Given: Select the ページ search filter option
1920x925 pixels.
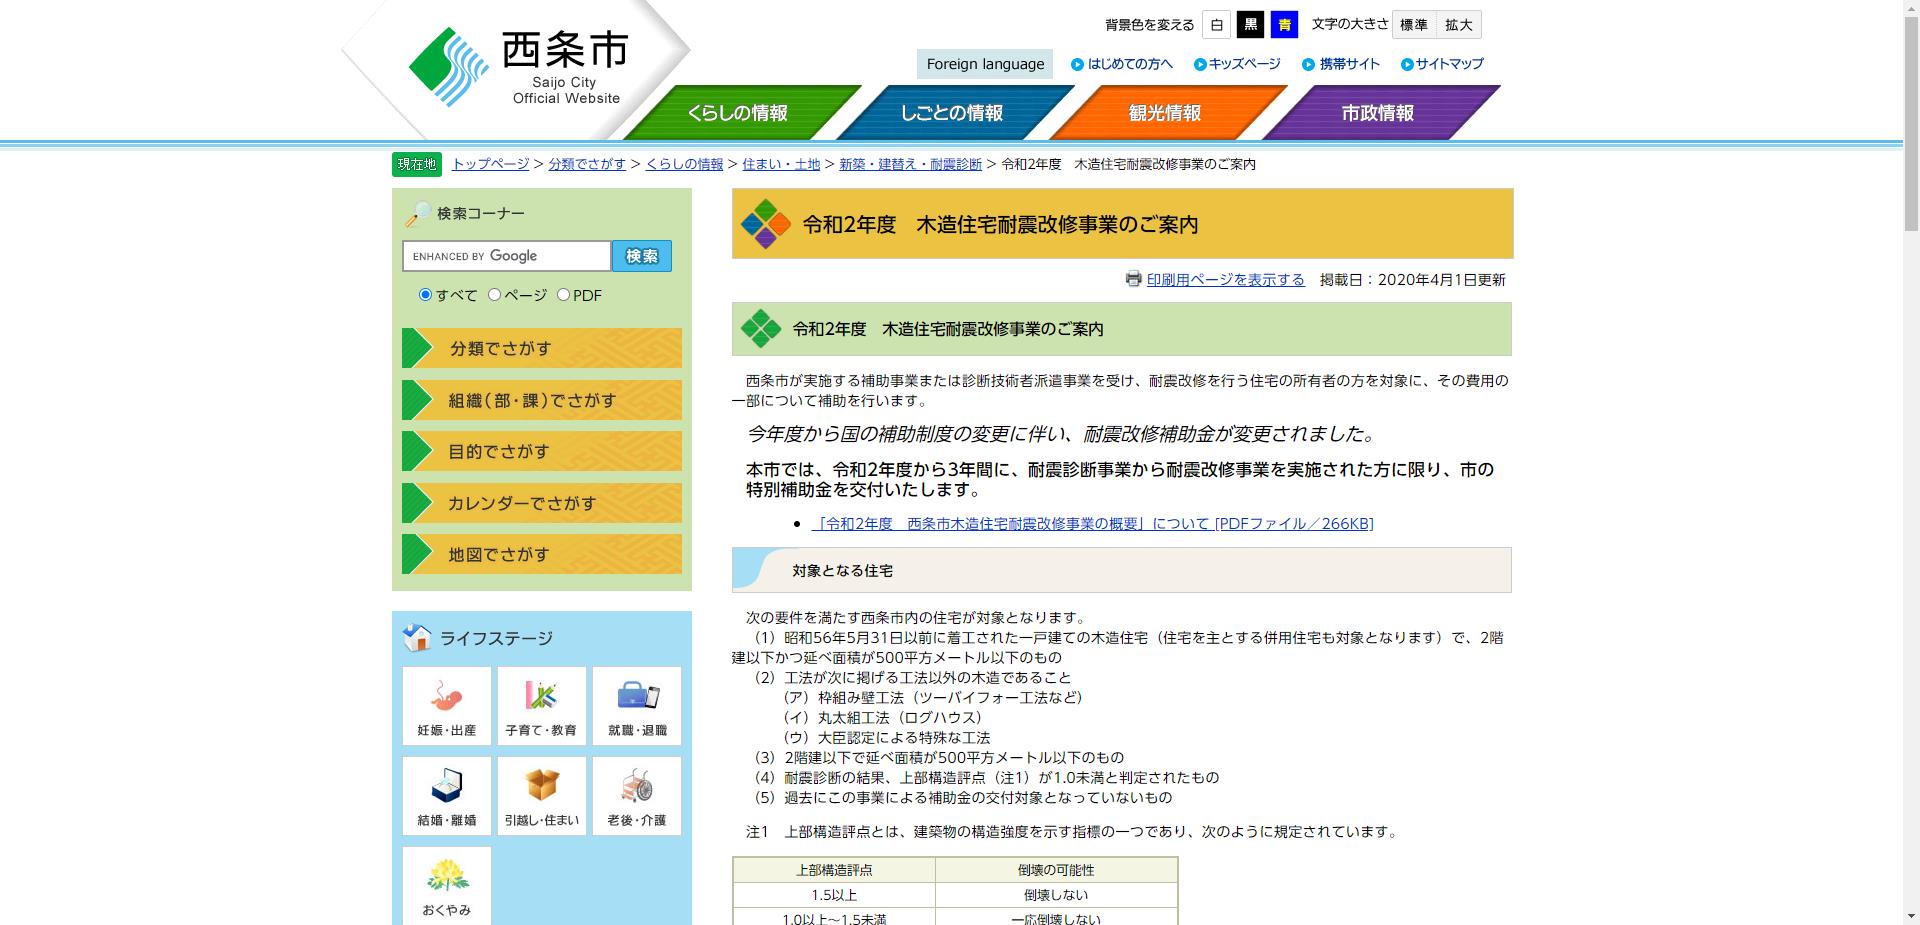Looking at the screenshot, I should click(x=493, y=295).
